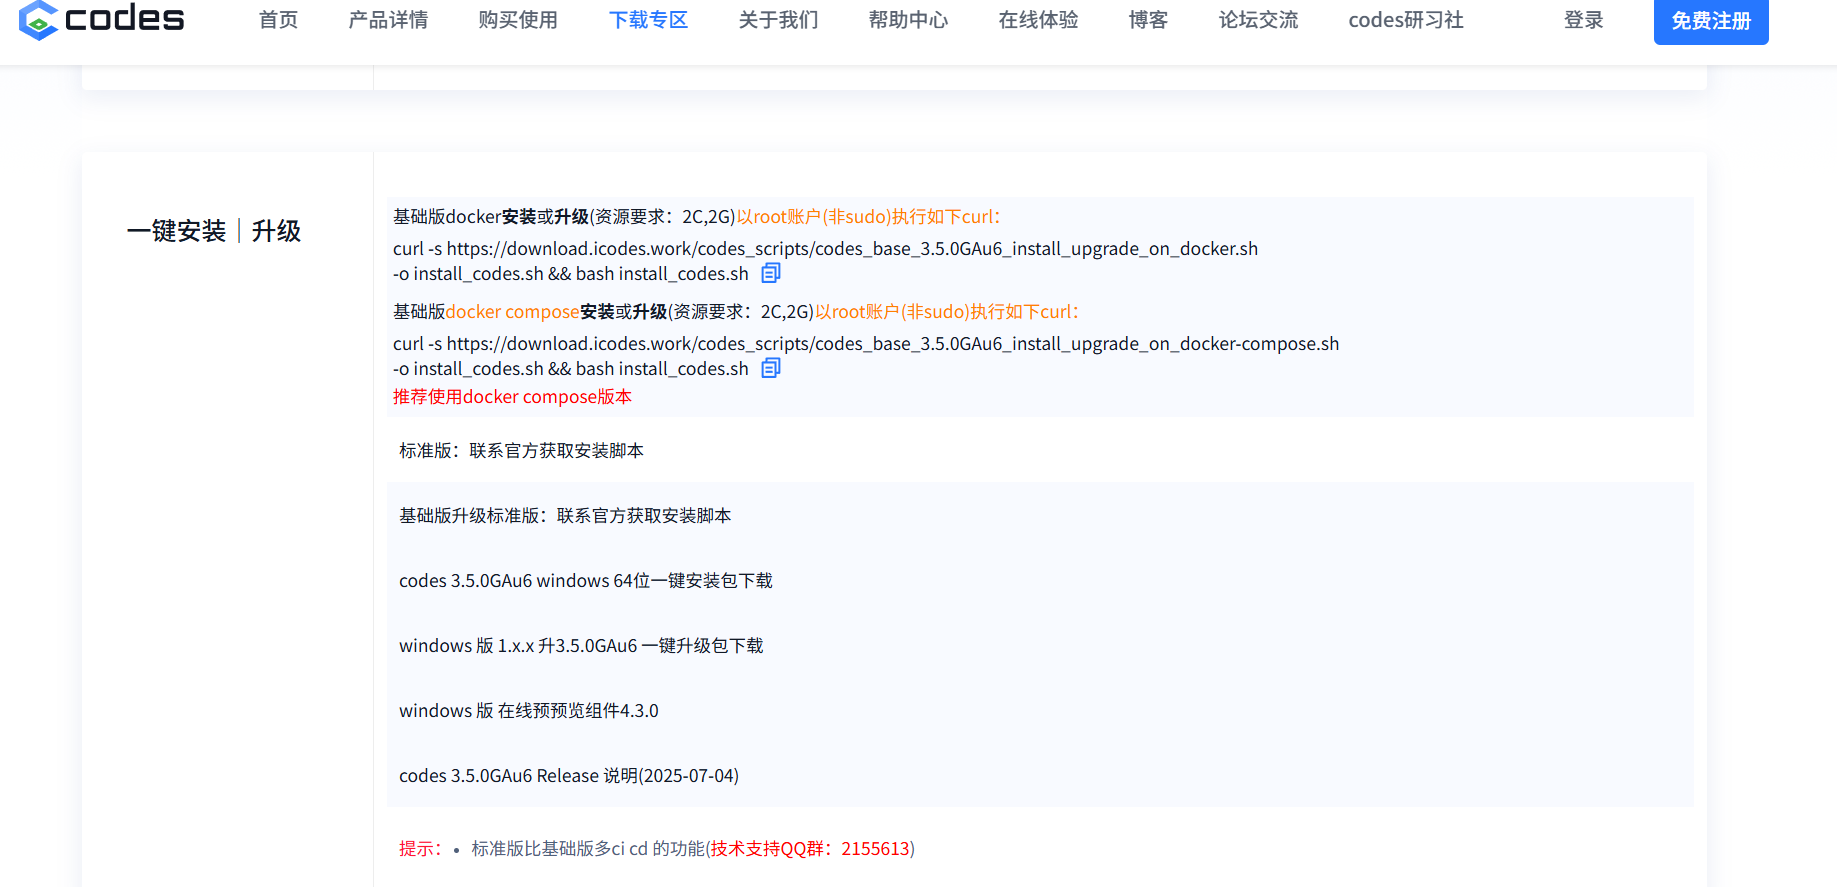Click the 登录 link
This screenshot has height=887, width=1837.
[1584, 20]
